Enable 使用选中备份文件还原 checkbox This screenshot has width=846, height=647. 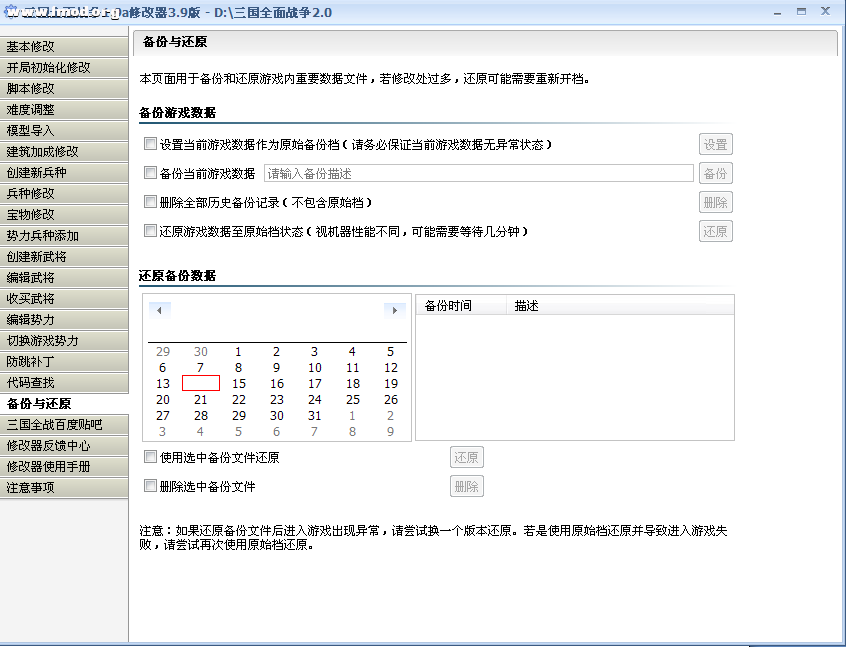click(x=151, y=457)
